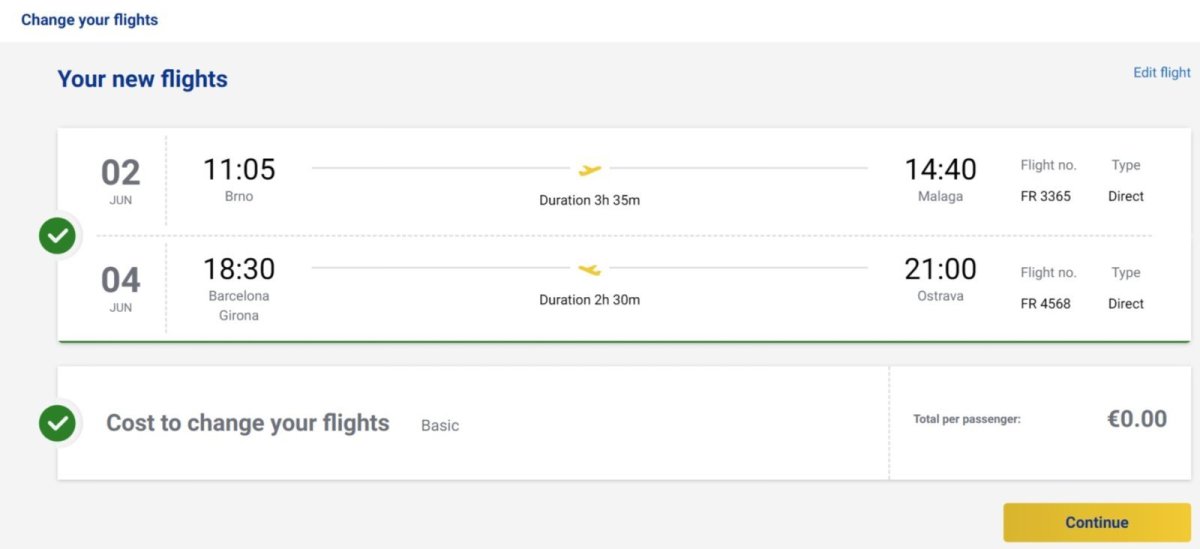Screen dimensions: 1200x549
Task: Click flight number FR 4568
Action: [x=1045, y=304]
